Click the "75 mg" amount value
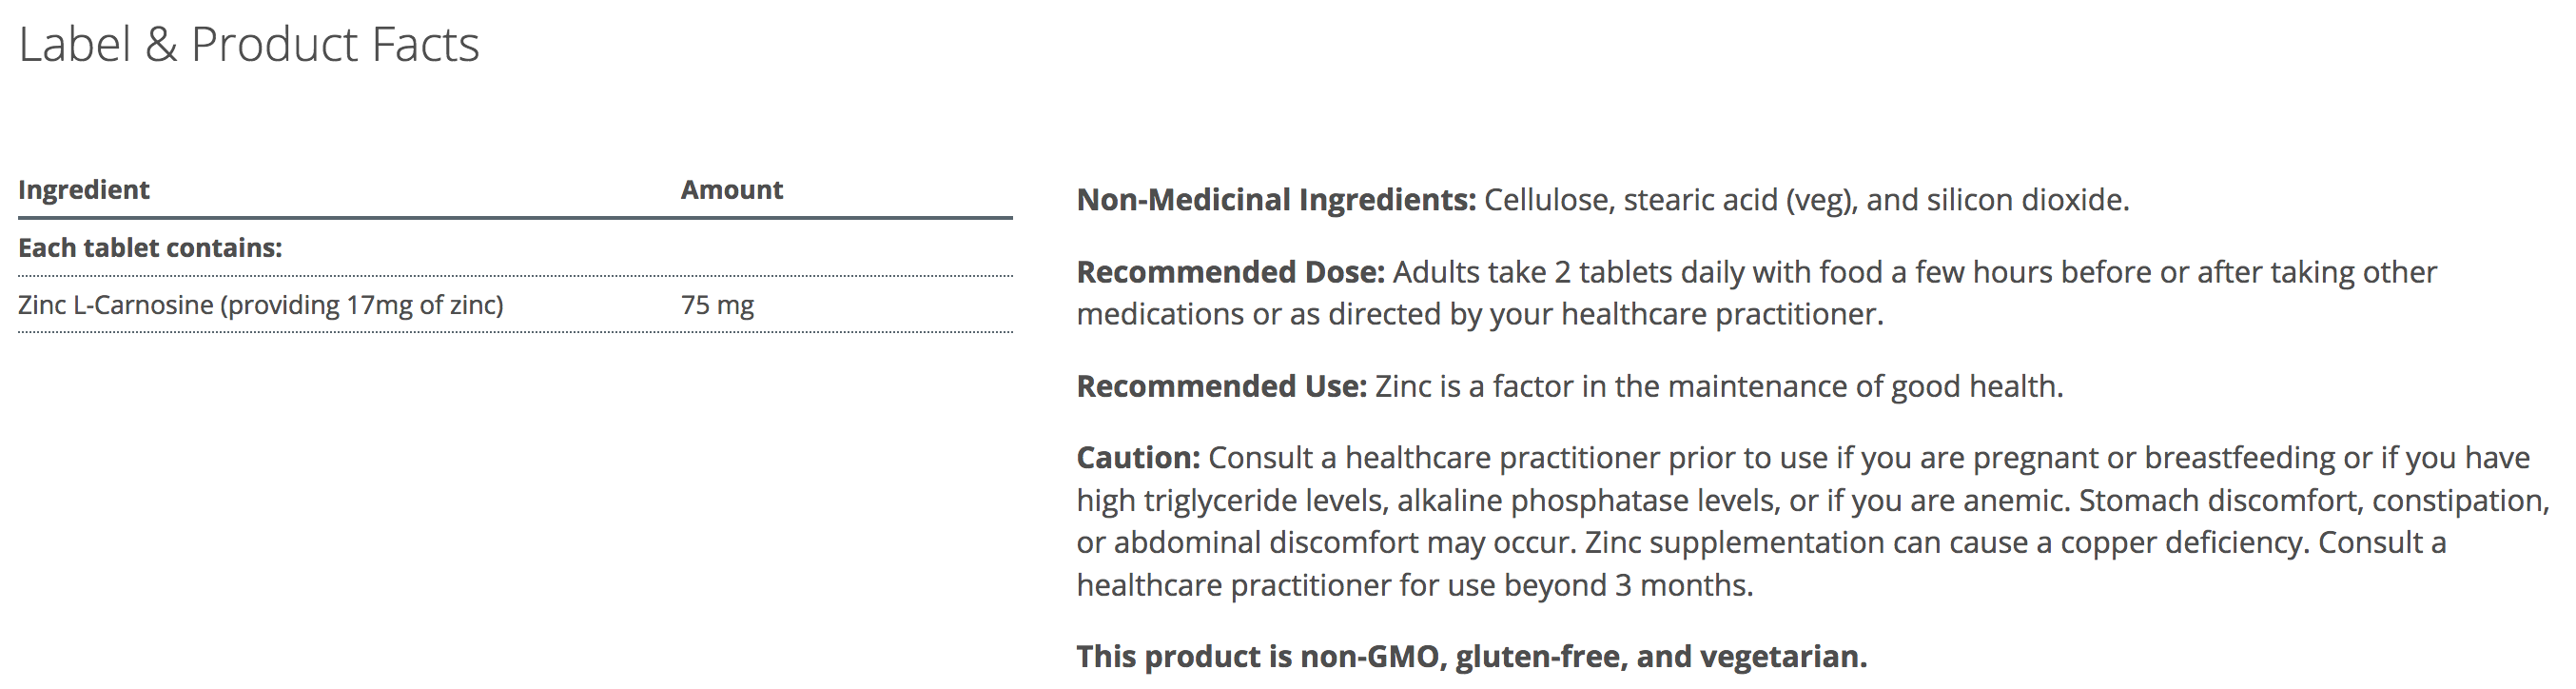This screenshot has height=689, width=2576. coord(717,305)
